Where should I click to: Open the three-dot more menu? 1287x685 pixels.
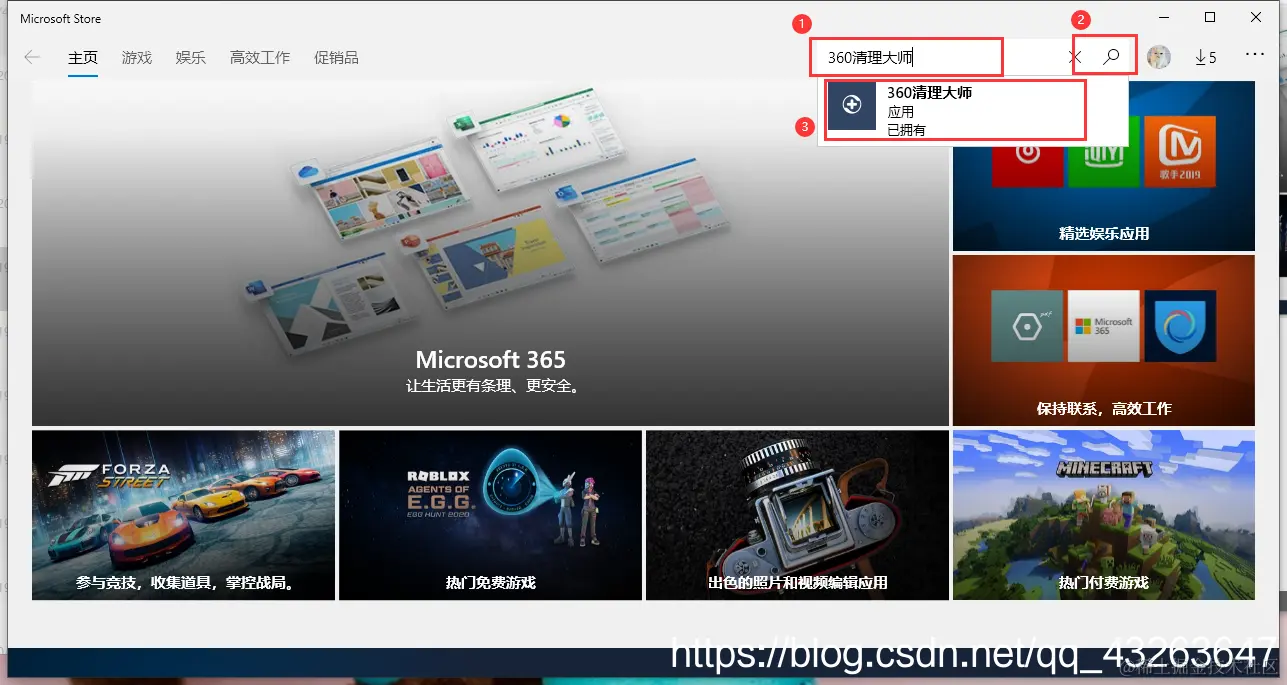click(1255, 55)
